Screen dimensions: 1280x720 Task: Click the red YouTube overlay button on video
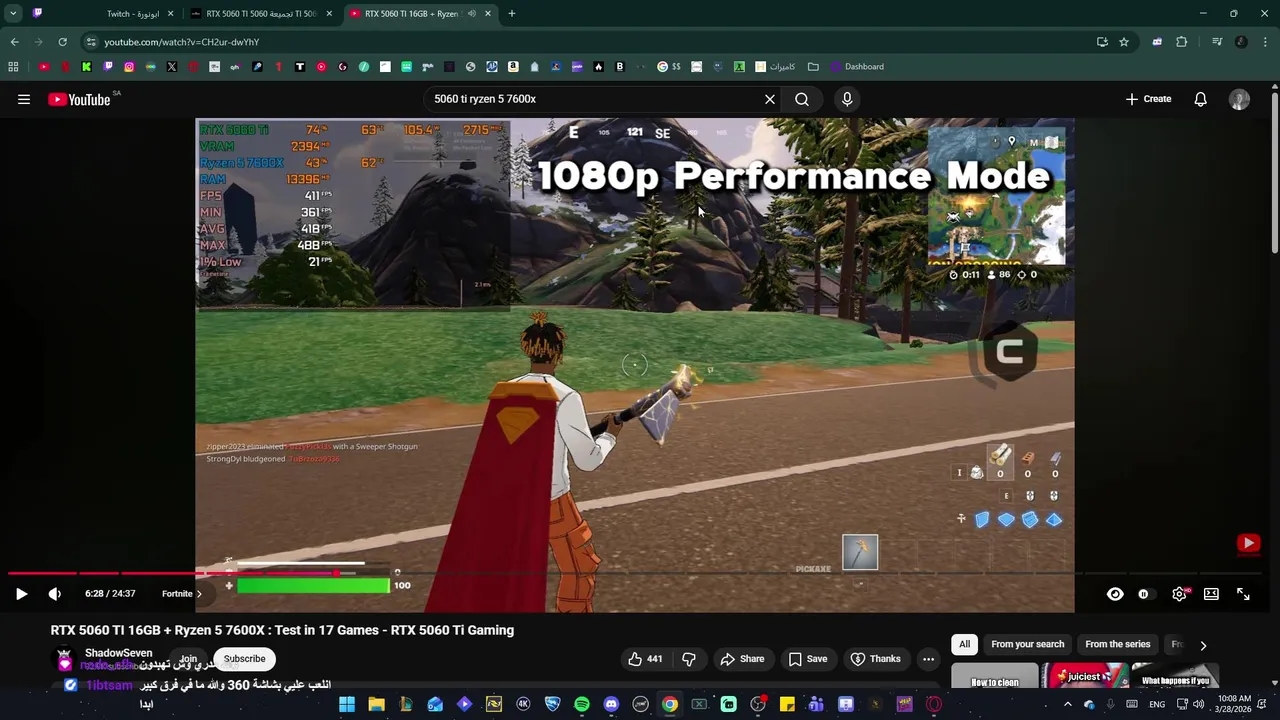point(1248,543)
